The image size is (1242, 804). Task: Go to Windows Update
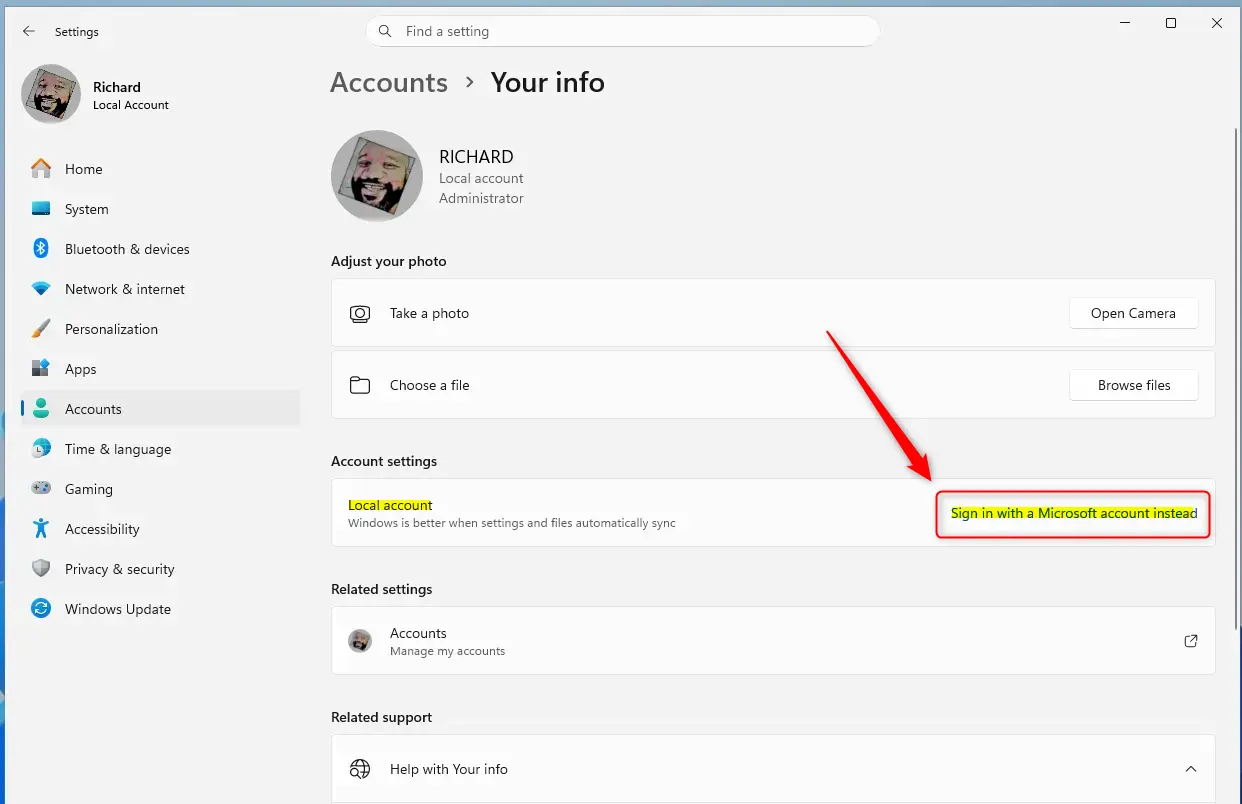pyautogui.click(x=160, y=609)
